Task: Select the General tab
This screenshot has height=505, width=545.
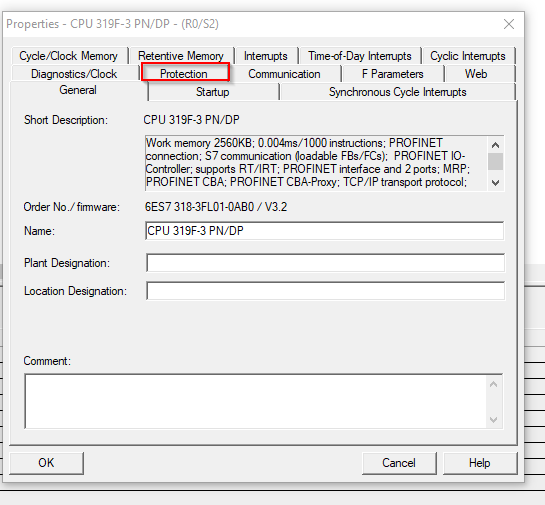Action: click(x=78, y=90)
